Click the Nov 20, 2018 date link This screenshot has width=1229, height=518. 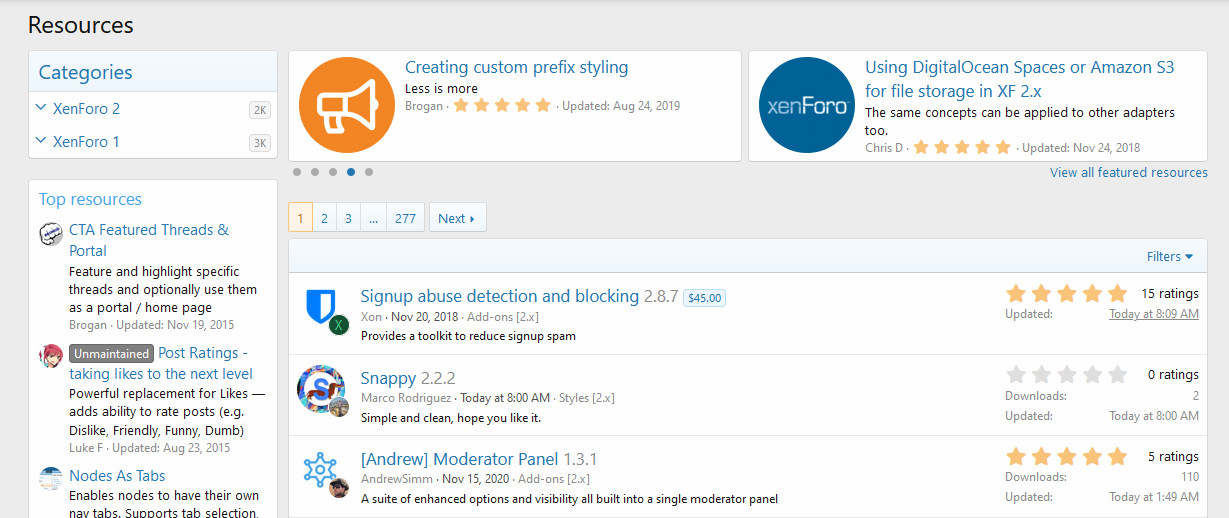pyautogui.click(x=425, y=317)
